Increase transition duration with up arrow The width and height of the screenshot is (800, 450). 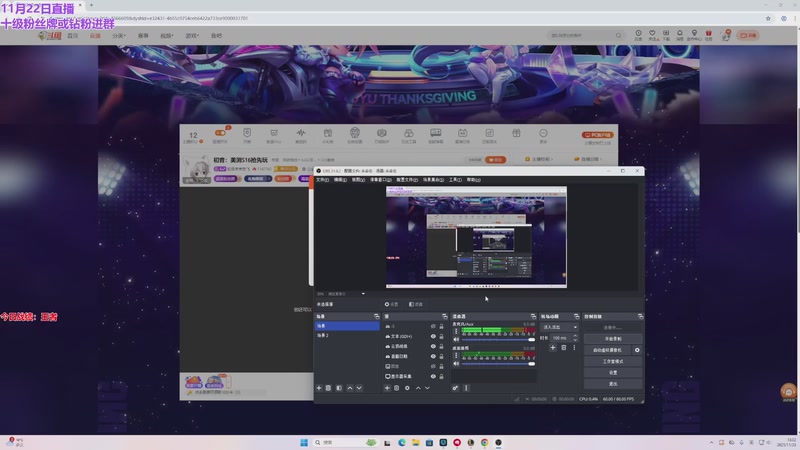[576, 336]
